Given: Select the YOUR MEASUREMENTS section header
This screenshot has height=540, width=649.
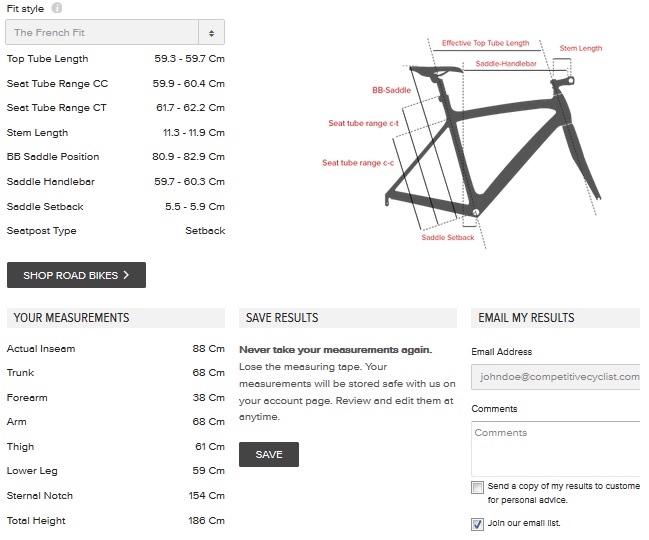Looking at the screenshot, I should click(71, 318).
